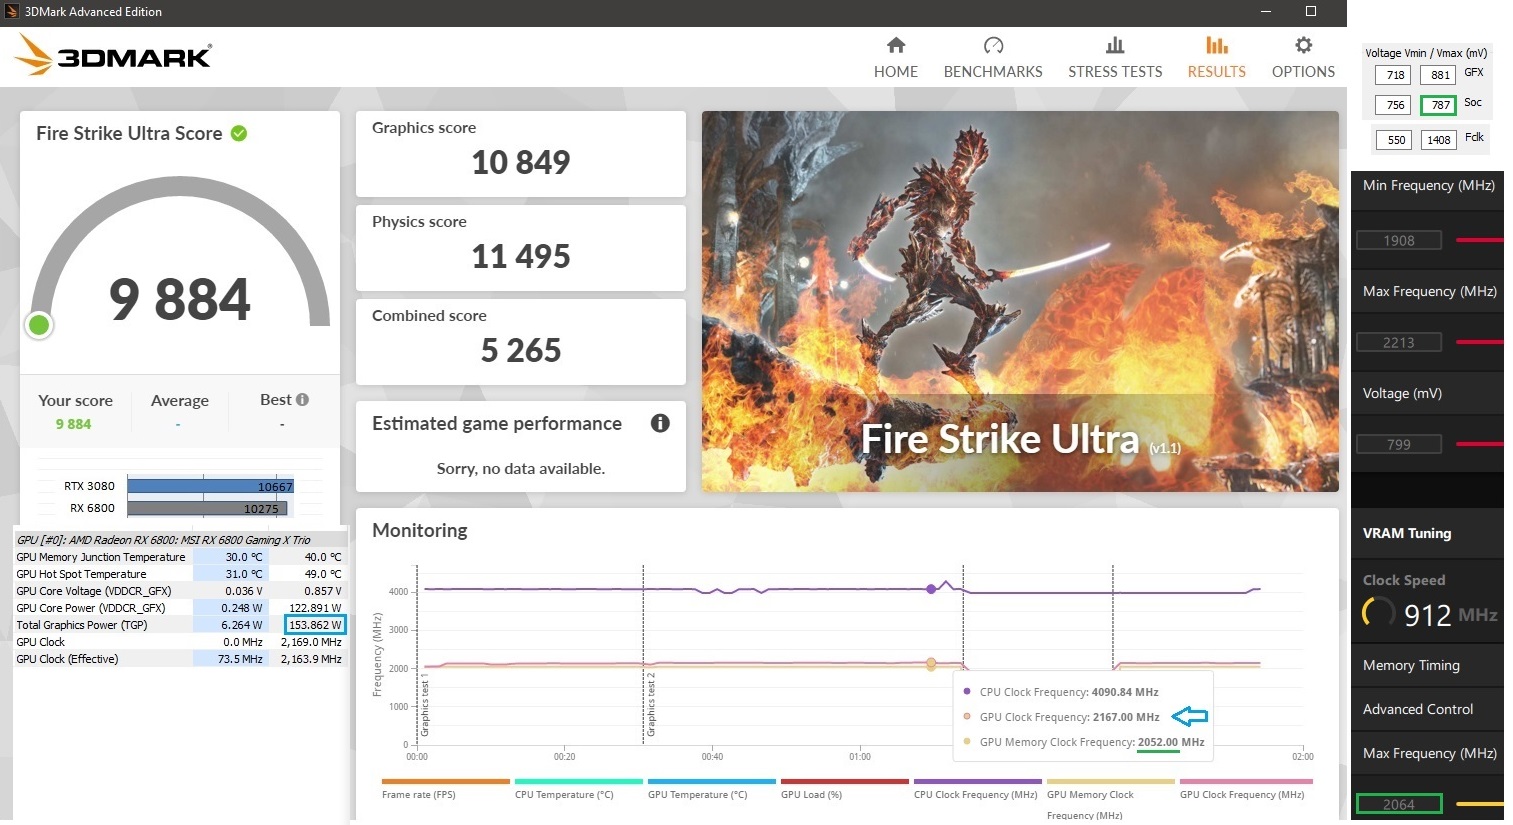Click Combined score value 5 265
This screenshot has height=825, width=1513.
tap(520, 350)
